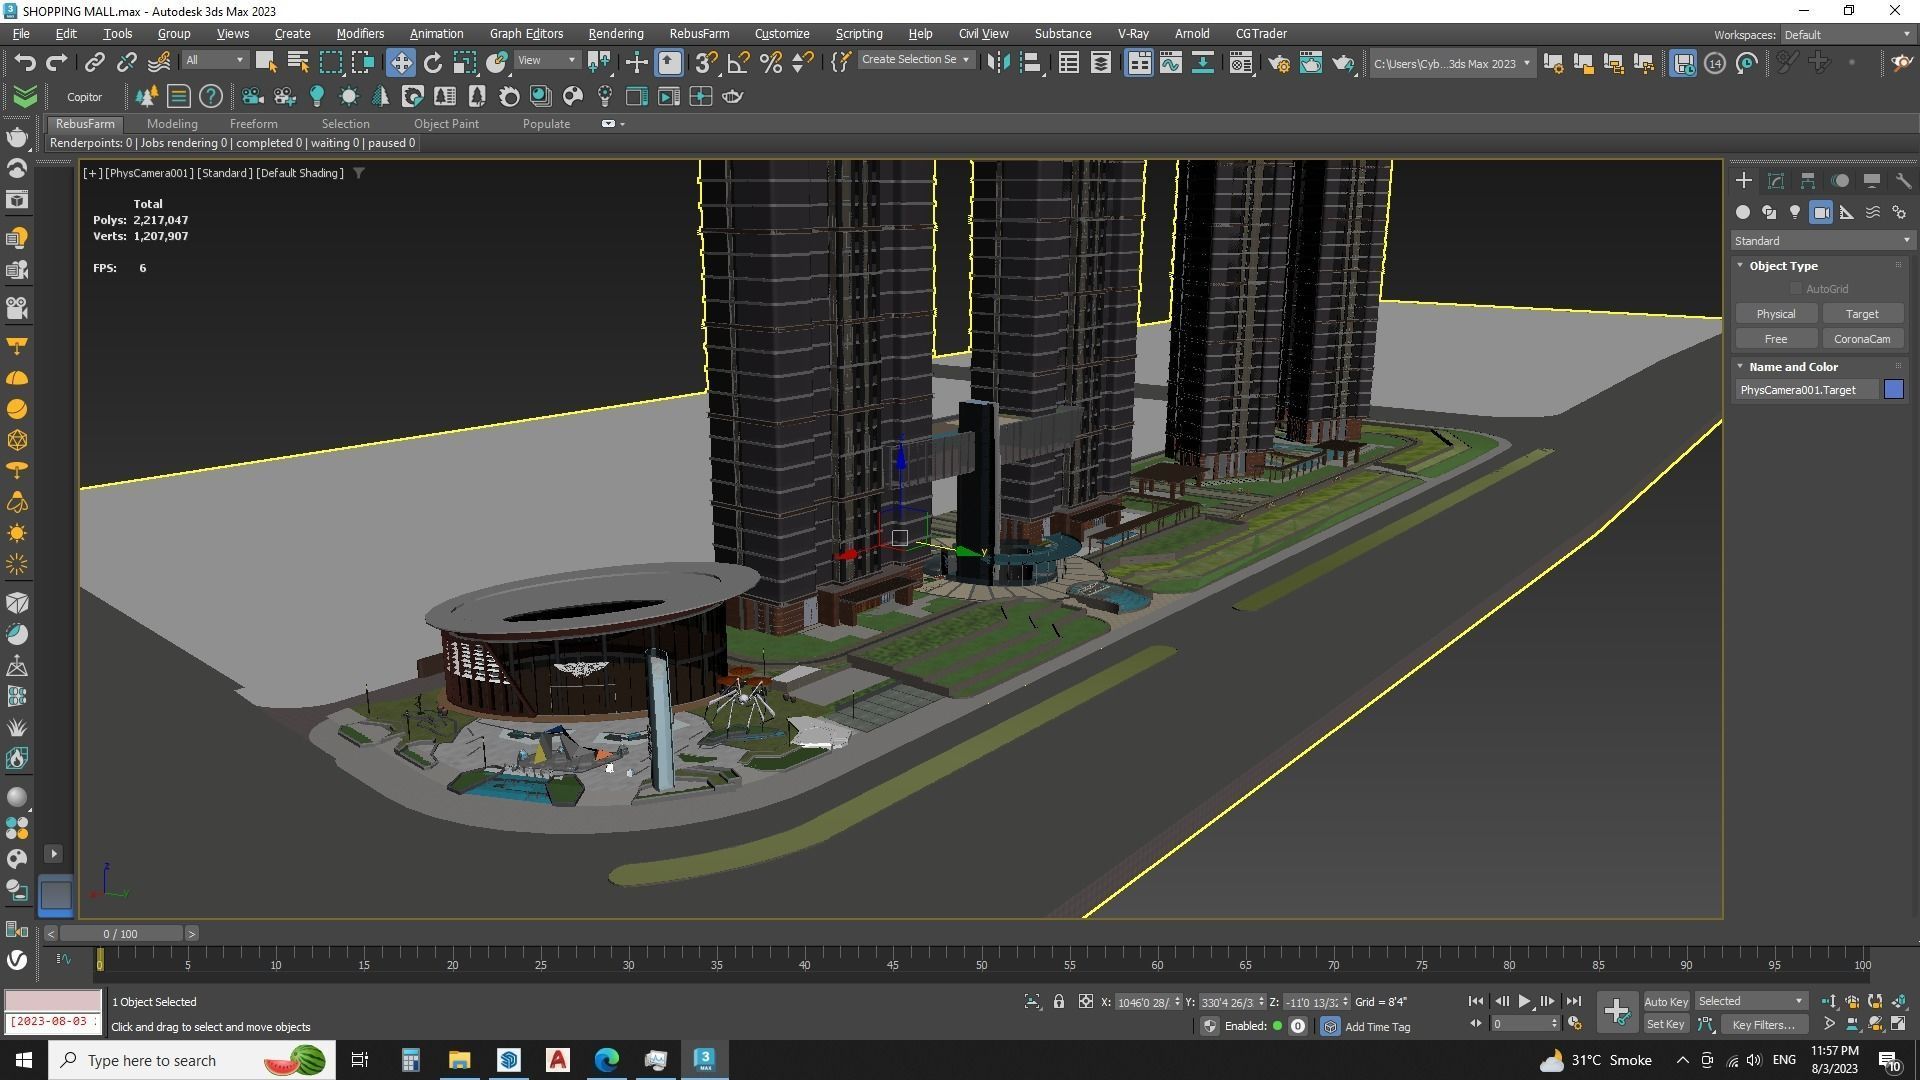Enable the AutoGrid checkbox
The height and width of the screenshot is (1080, 1920).
point(1796,289)
